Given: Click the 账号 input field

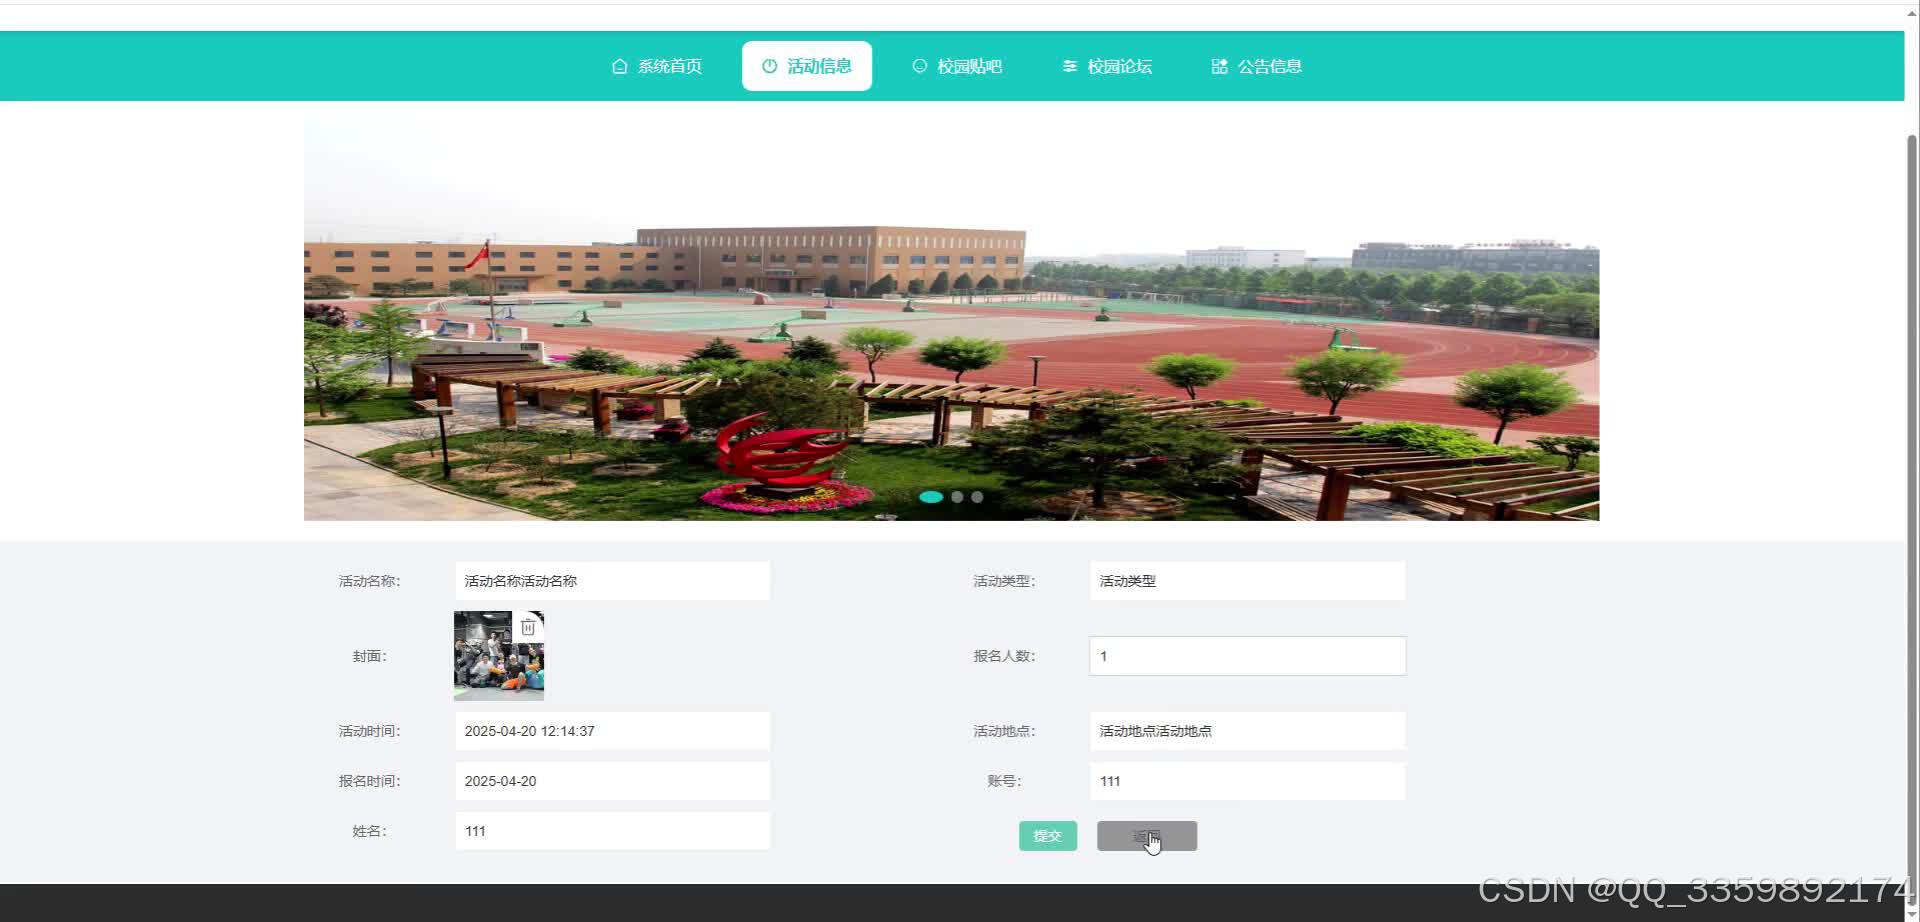Looking at the screenshot, I should (1247, 781).
